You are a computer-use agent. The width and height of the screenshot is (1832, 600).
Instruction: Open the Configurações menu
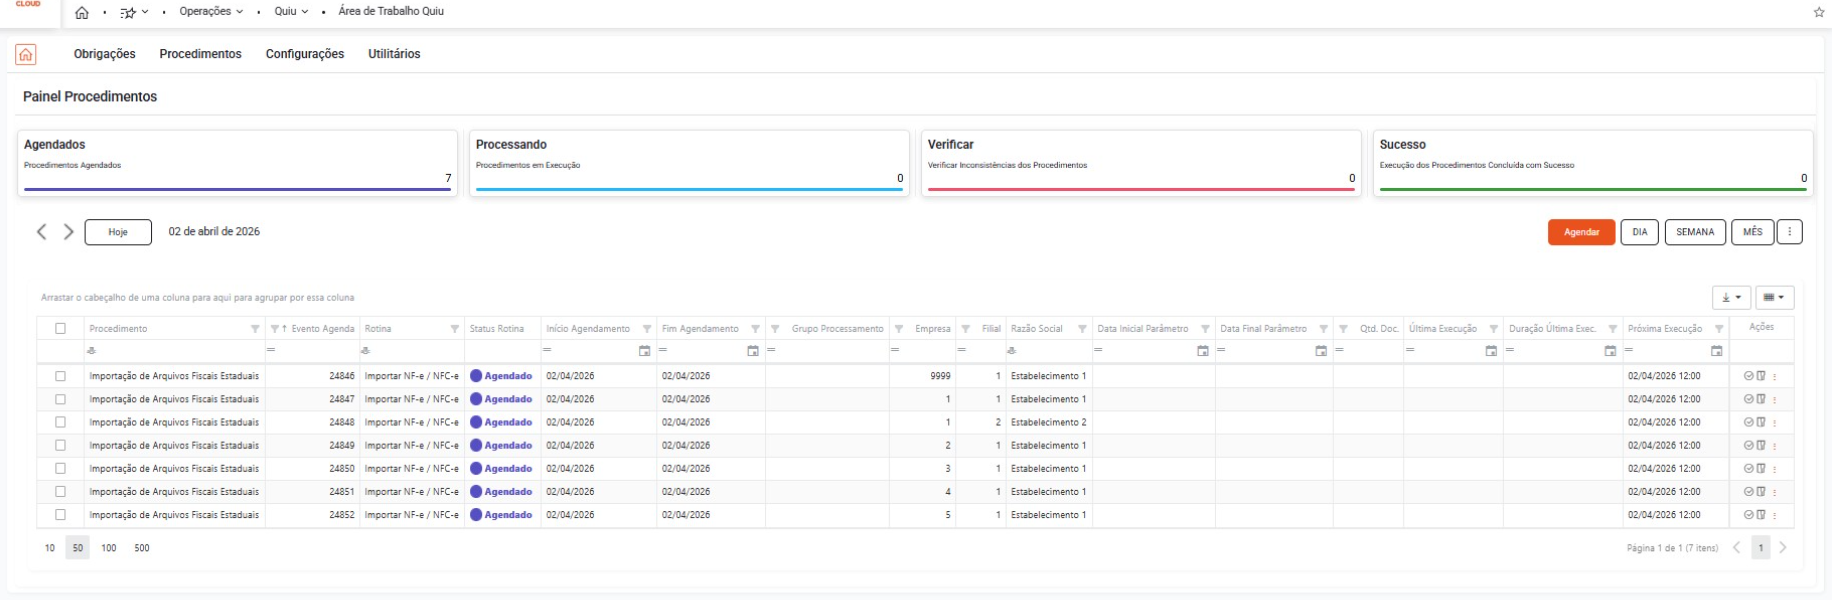click(304, 54)
